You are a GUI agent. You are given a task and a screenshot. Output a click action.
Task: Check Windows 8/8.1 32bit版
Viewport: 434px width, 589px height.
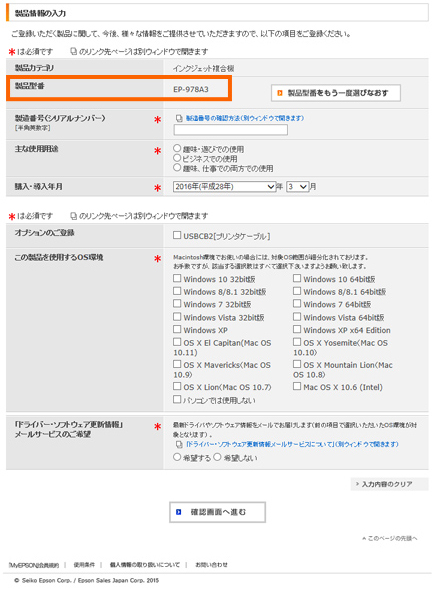[177, 291]
